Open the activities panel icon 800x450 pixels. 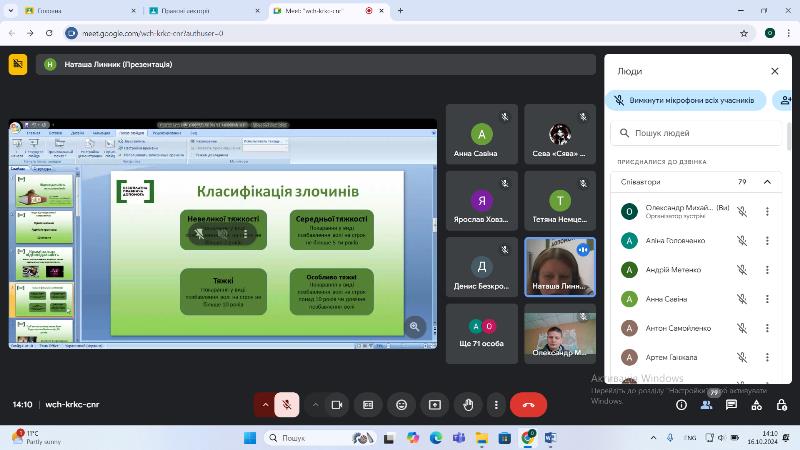757,404
